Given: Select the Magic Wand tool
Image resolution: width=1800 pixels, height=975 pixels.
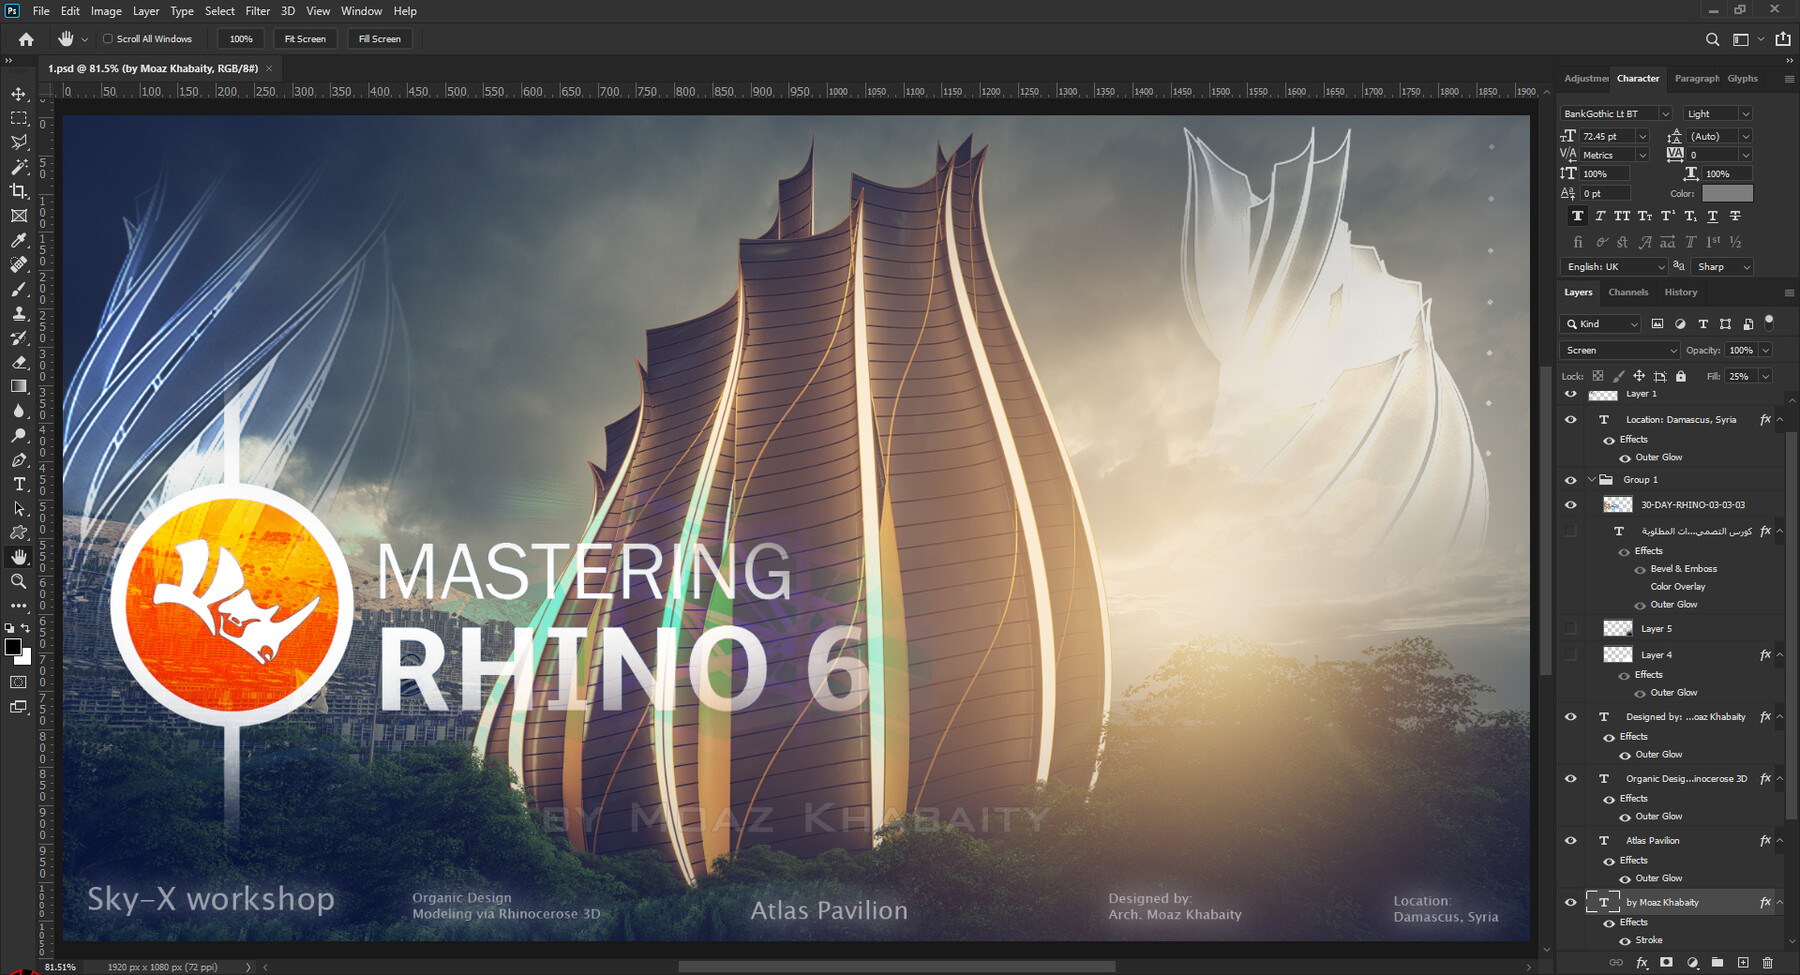Looking at the screenshot, I should tap(19, 167).
